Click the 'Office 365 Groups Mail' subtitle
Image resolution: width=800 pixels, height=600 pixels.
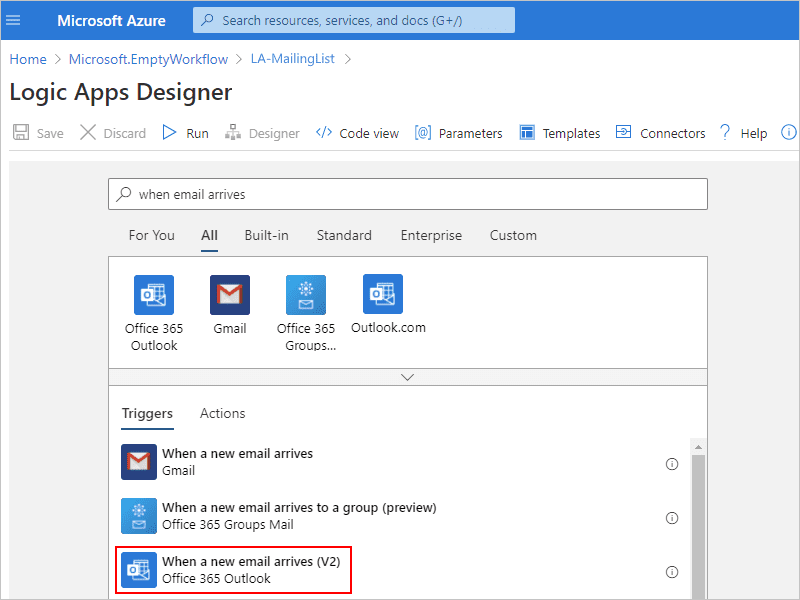228,524
